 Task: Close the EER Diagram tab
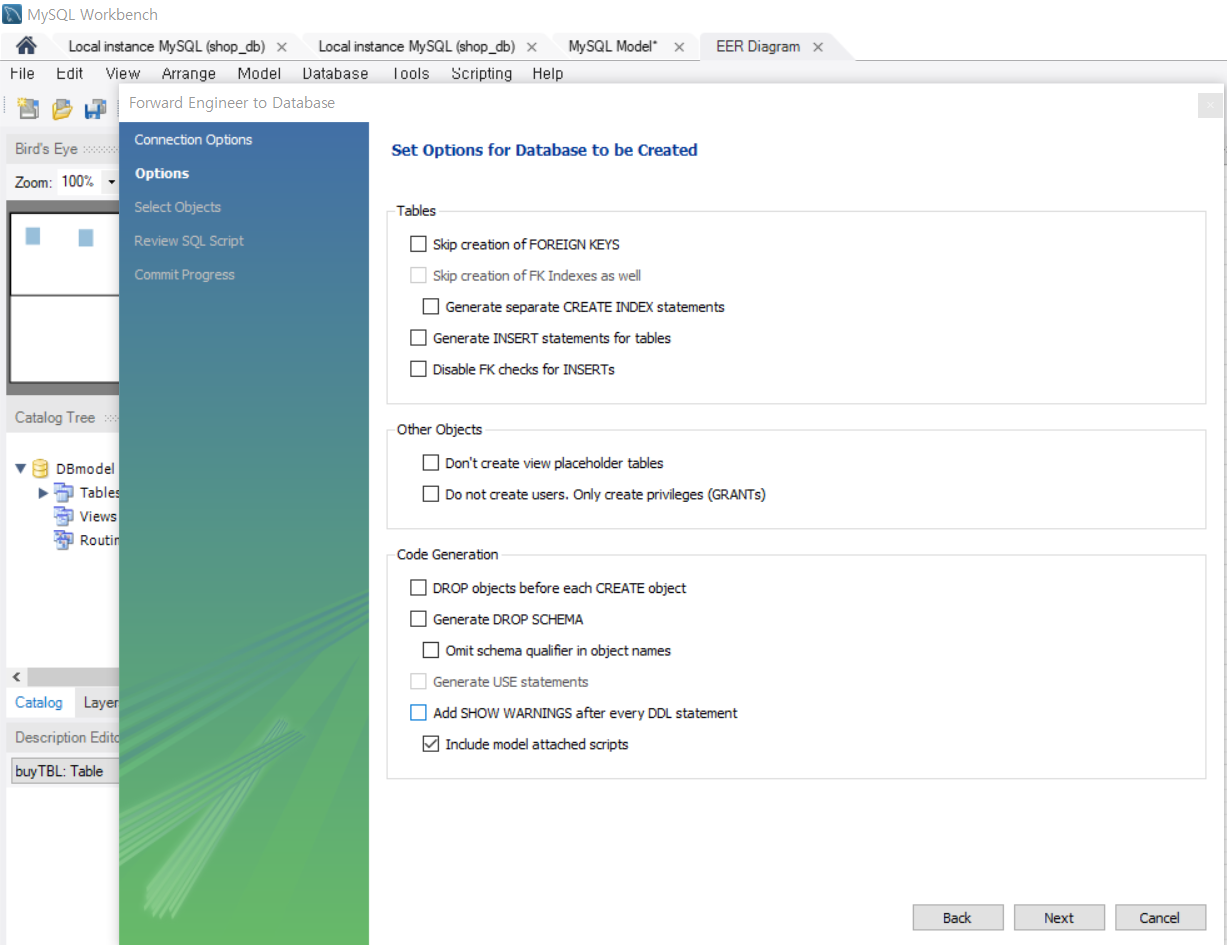[818, 47]
